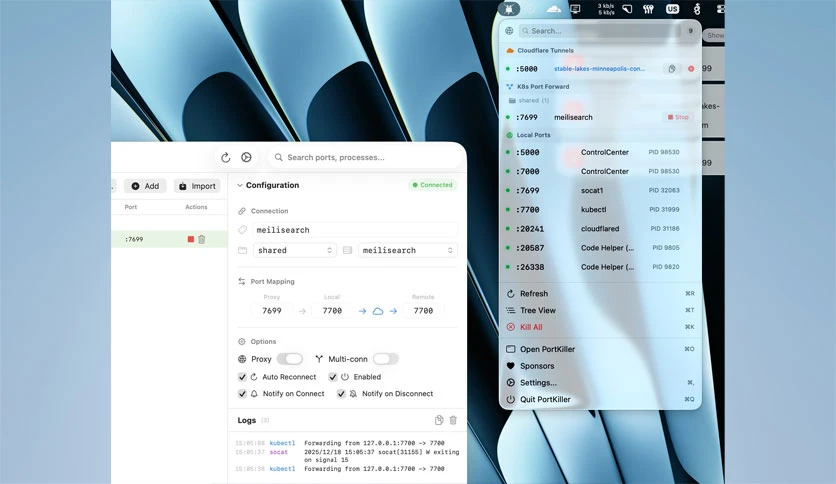Image resolution: width=836 pixels, height=484 pixels.
Task: Click the Kill All red X icon
Action: 511,327
